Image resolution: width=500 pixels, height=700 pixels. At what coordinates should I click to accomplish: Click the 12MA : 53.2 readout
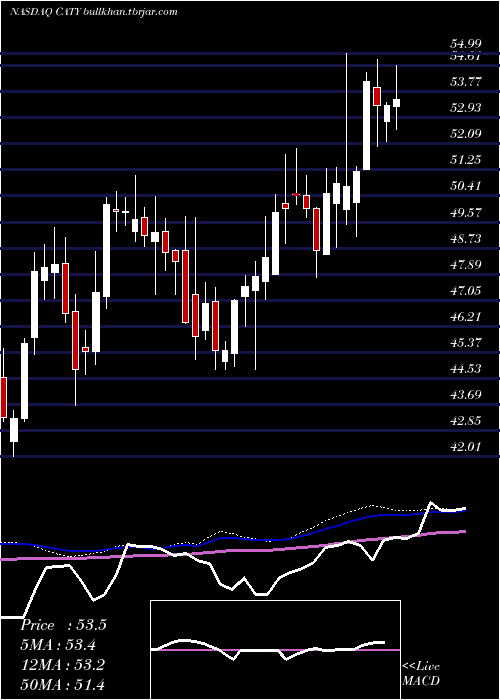pos(62,665)
